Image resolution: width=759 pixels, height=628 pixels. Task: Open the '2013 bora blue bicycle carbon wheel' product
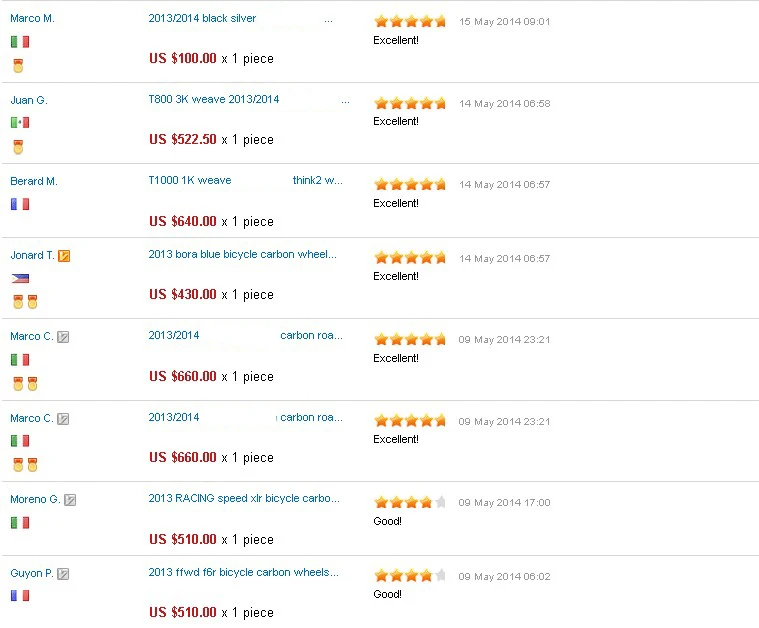tap(242, 255)
